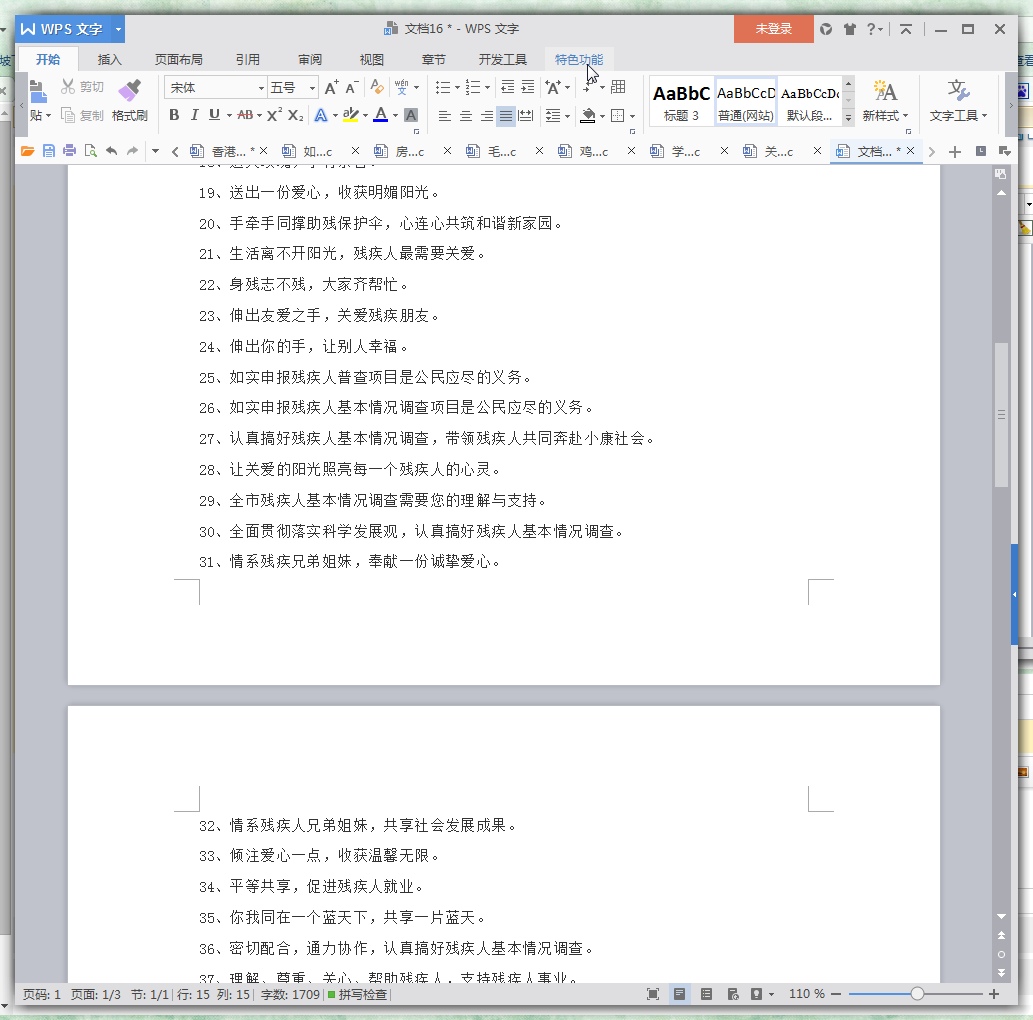The height and width of the screenshot is (1020, 1033).
Task: Increase paragraph indent
Action: point(528,87)
